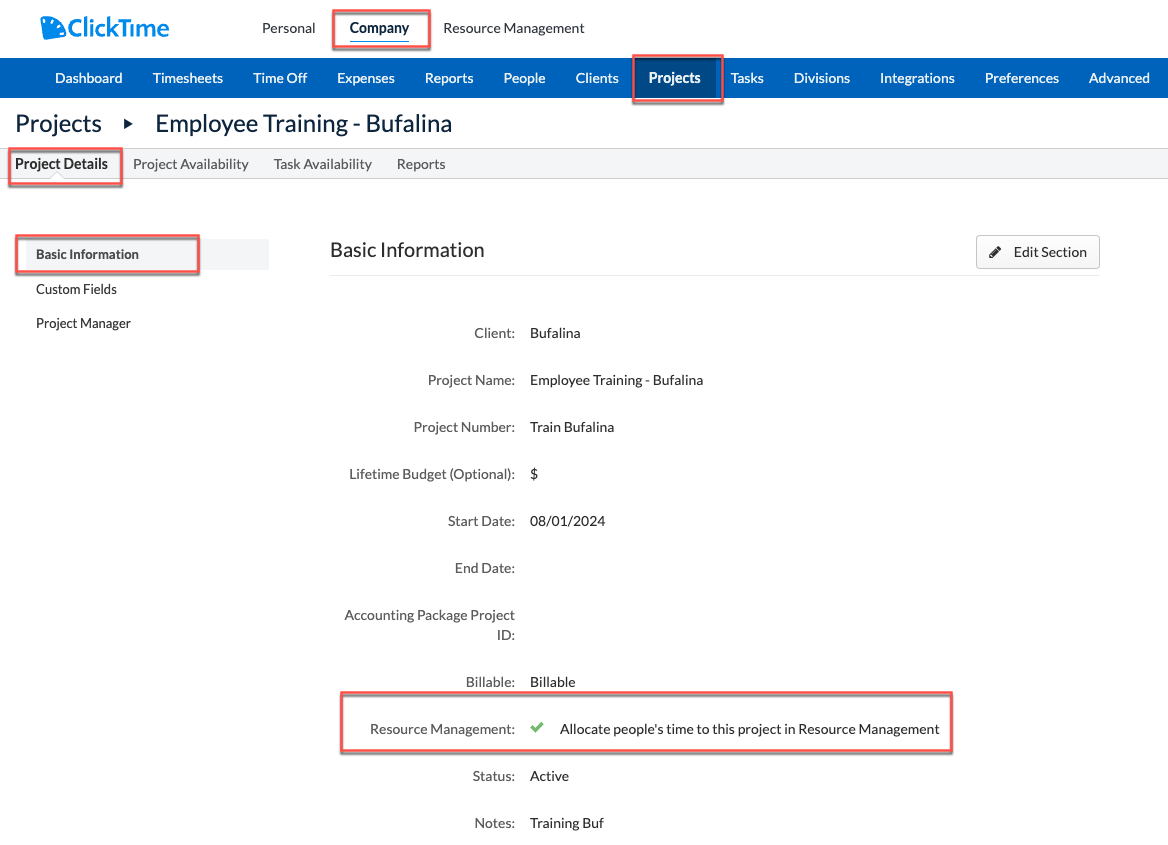Screen dimensions: 1168x845
Task: Click the notes value Training Buf
Action: (x=567, y=823)
